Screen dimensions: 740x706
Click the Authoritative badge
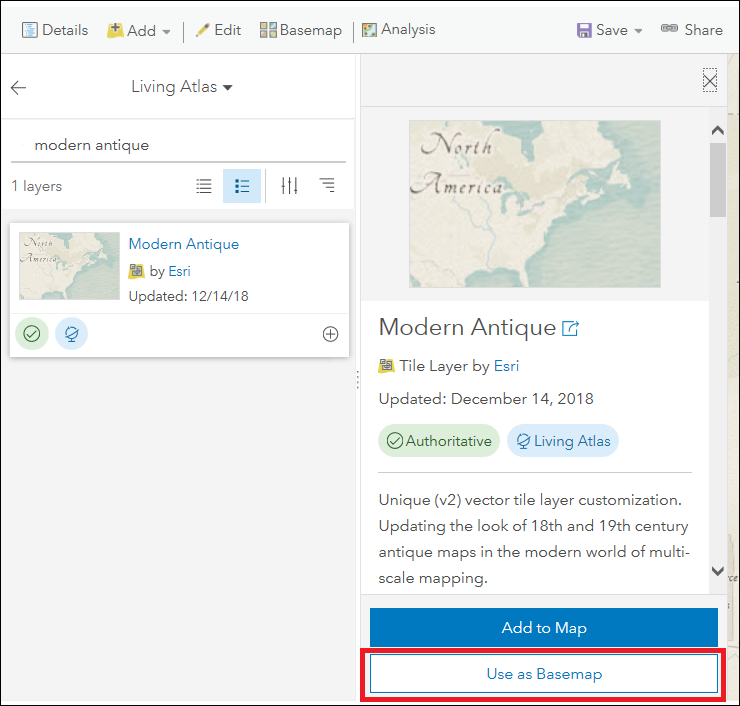(x=439, y=441)
